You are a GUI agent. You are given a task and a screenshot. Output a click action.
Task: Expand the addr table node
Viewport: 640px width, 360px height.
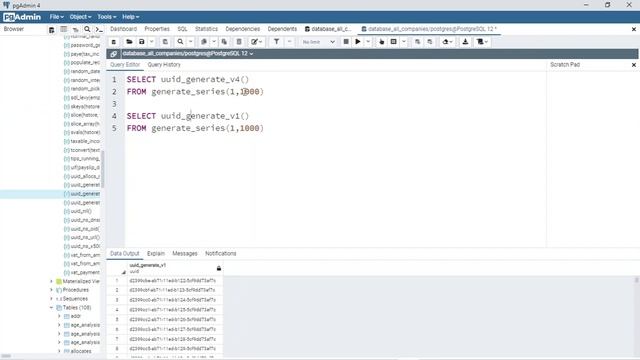pos(59,316)
